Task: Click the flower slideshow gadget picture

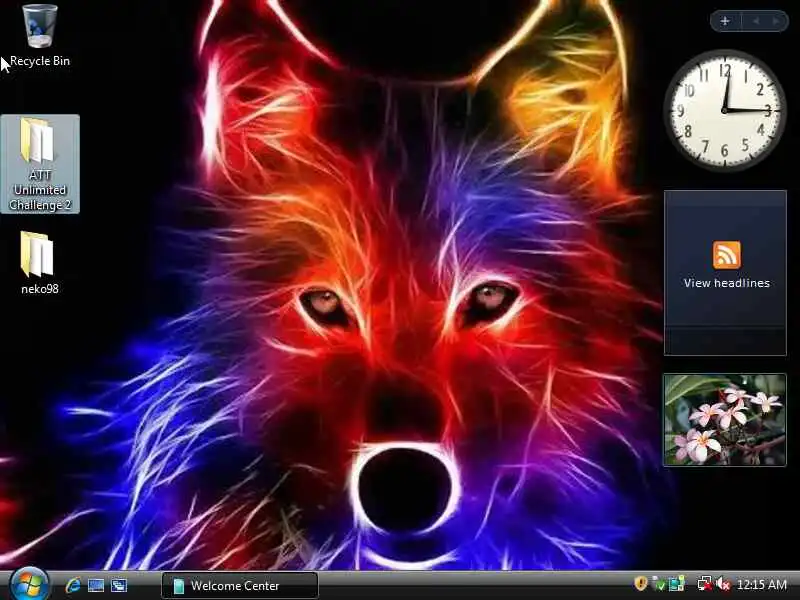Action: [724, 419]
